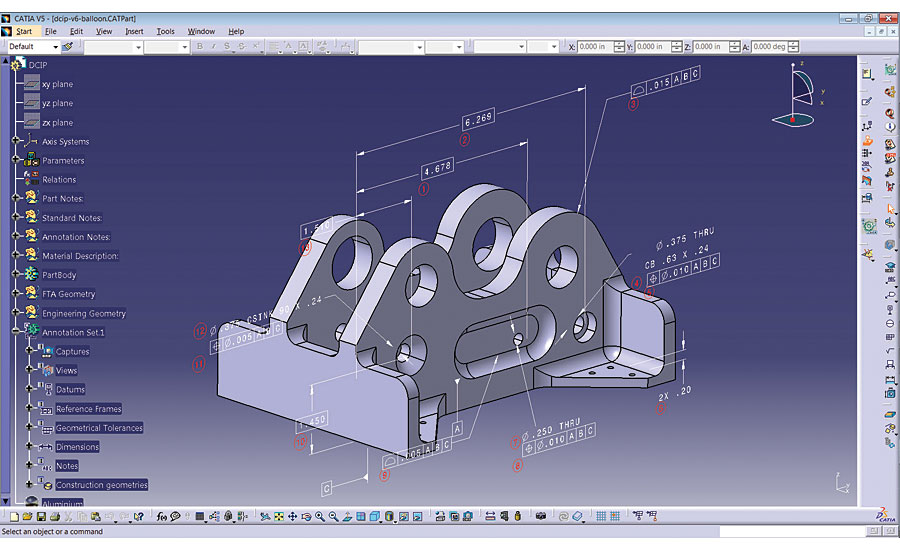Open the Insert menu
900x550 pixels.
[134, 32]
